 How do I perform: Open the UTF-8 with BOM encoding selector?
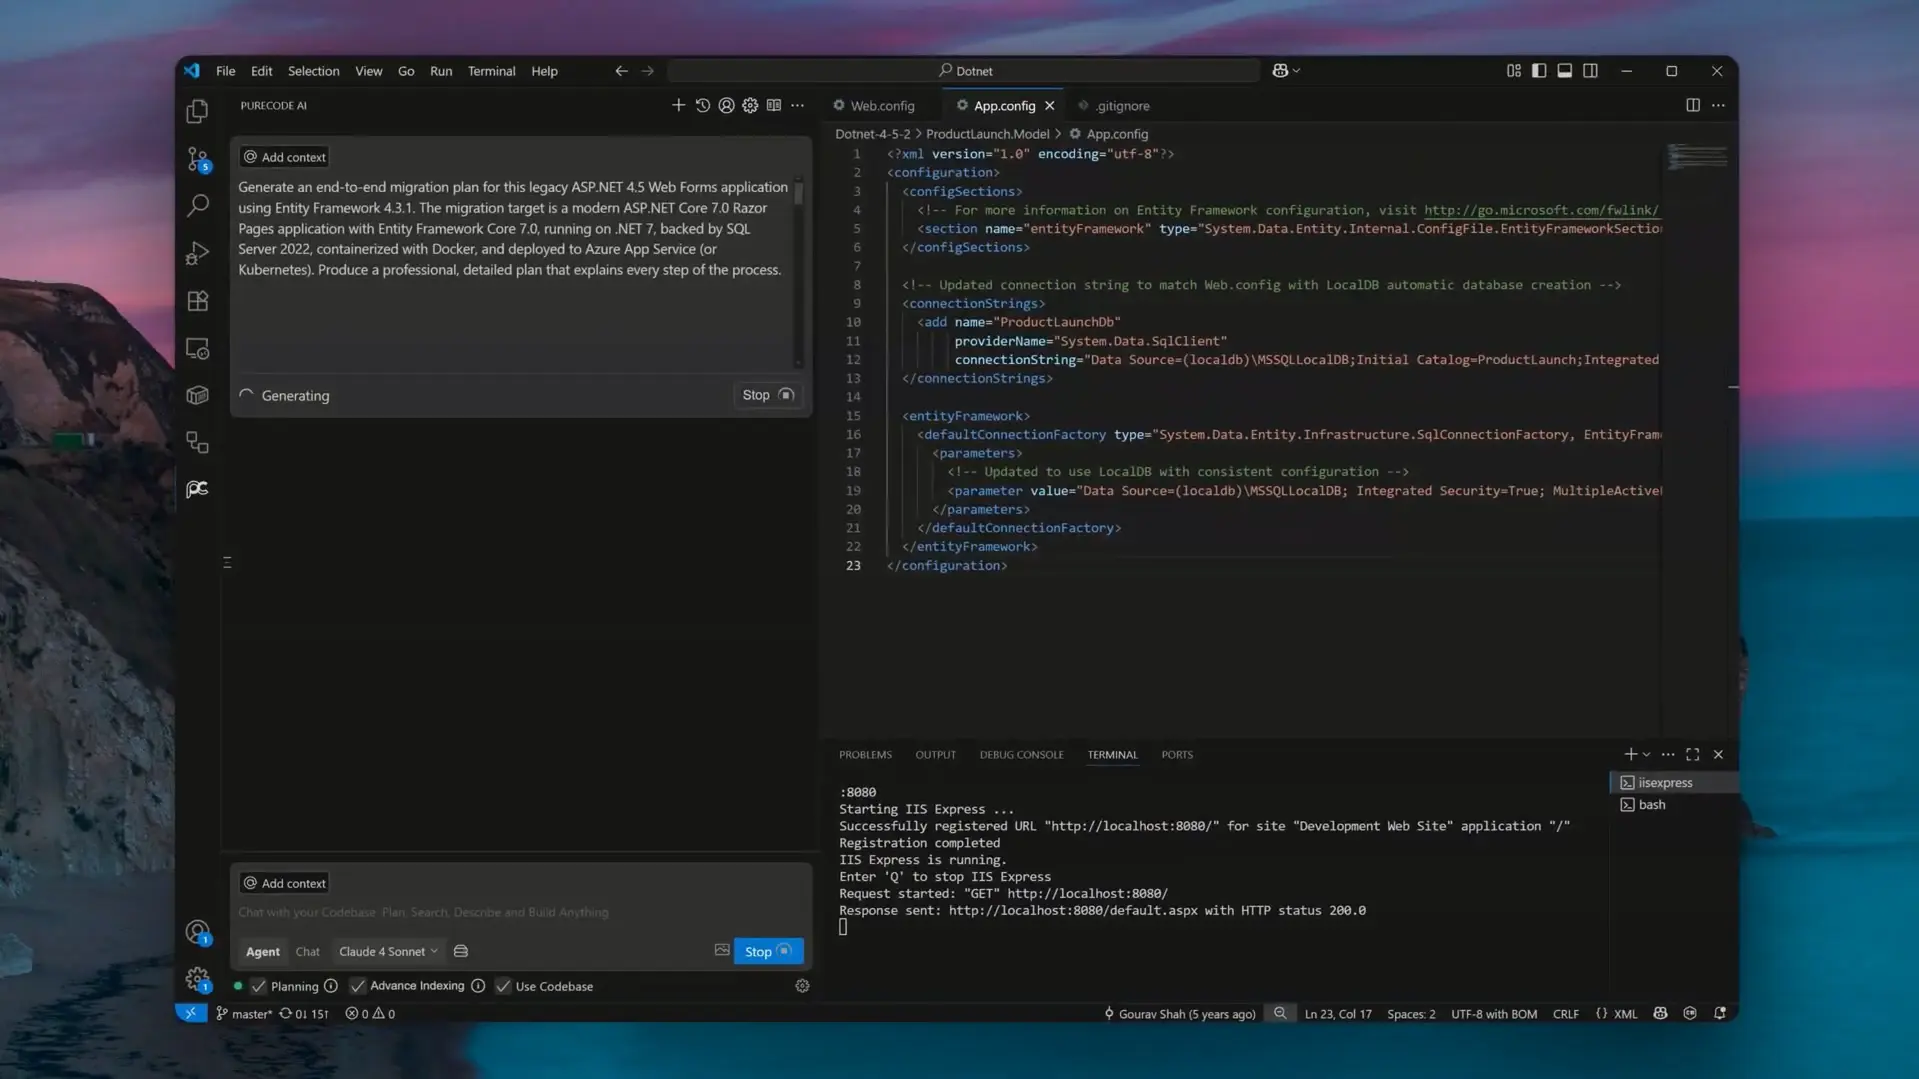1493,1013
